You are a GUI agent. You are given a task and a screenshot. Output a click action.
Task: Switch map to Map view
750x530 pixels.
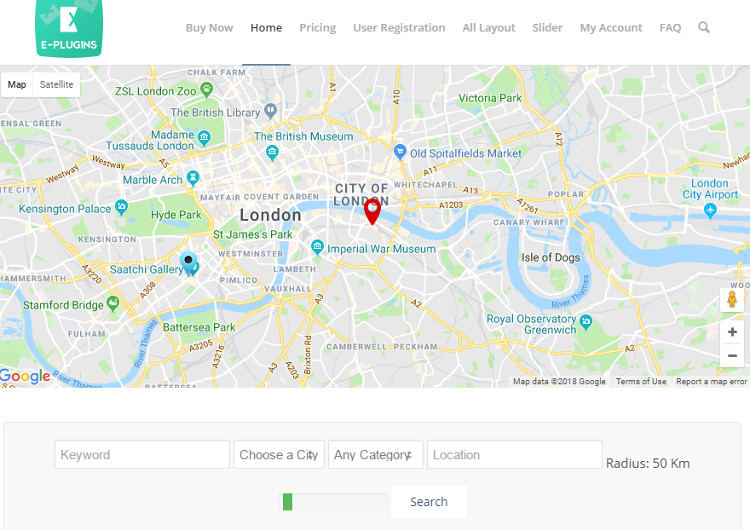pyautogui.click(x=17, y=85)
